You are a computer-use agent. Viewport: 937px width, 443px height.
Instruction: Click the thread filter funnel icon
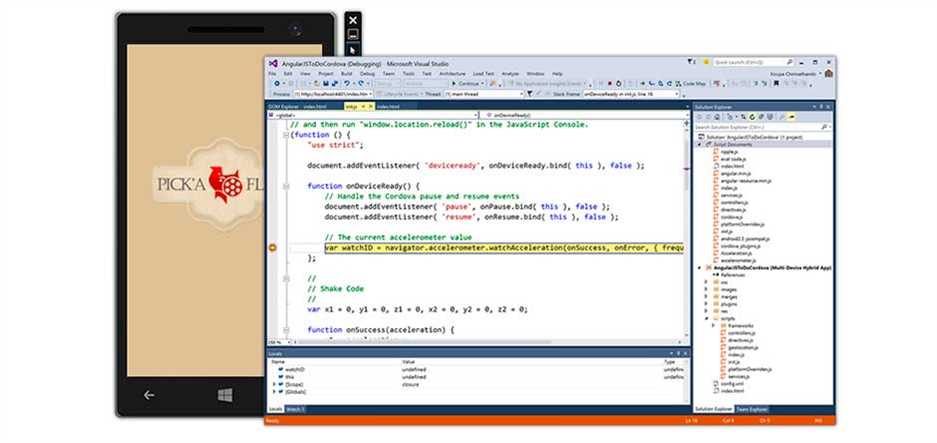(x=529, y=94)
